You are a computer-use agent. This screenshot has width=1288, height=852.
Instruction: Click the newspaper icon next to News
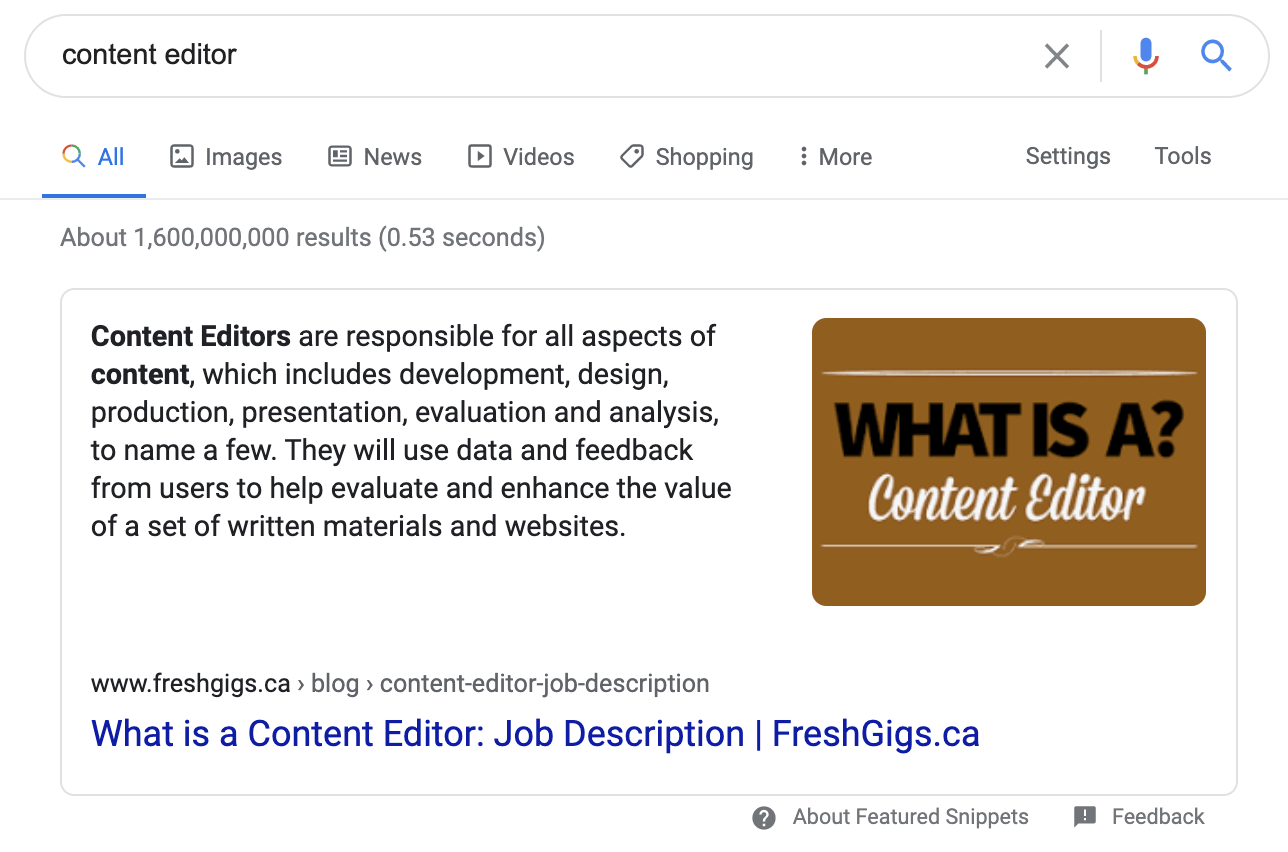point(340,156)
